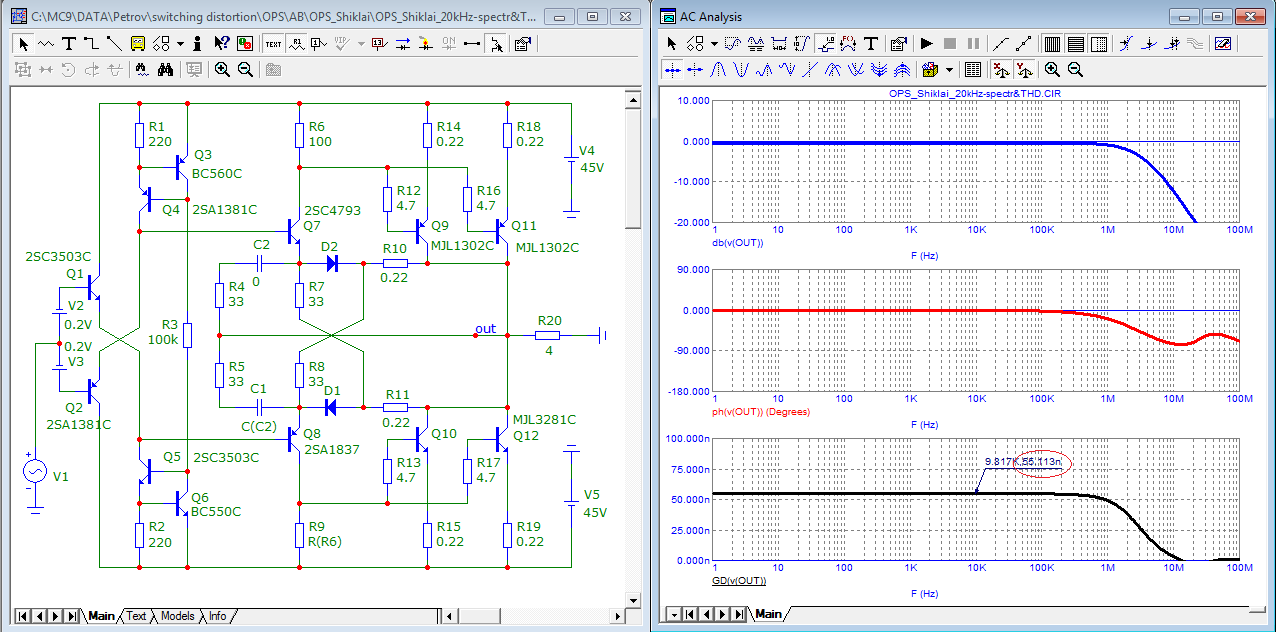Viewport: 1276px width, 632px height.
Task: Select the diagonal wire drawing tool
Action: coord(114,44)
